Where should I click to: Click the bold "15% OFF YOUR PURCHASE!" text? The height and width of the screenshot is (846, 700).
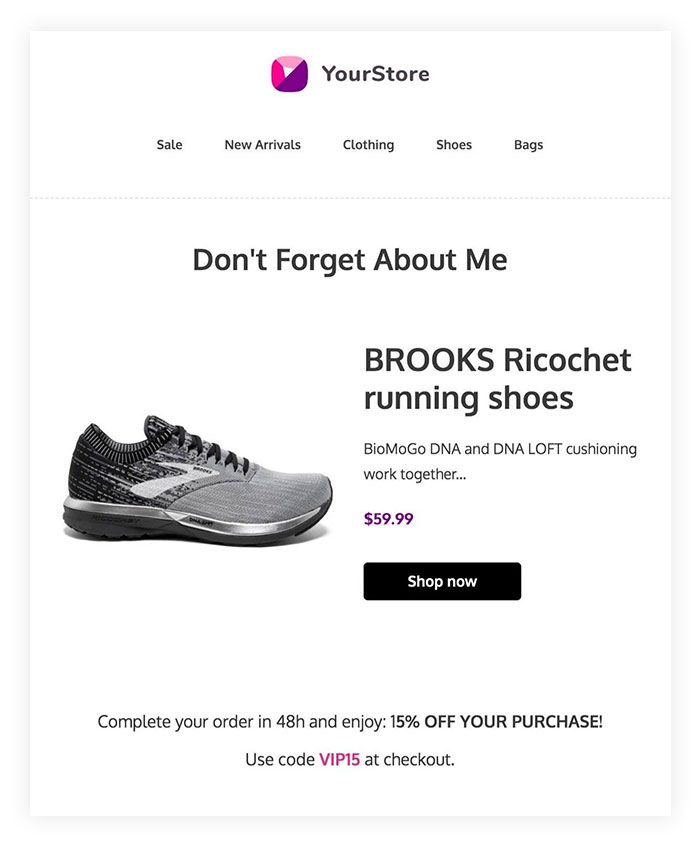click(x=496, y=722)
